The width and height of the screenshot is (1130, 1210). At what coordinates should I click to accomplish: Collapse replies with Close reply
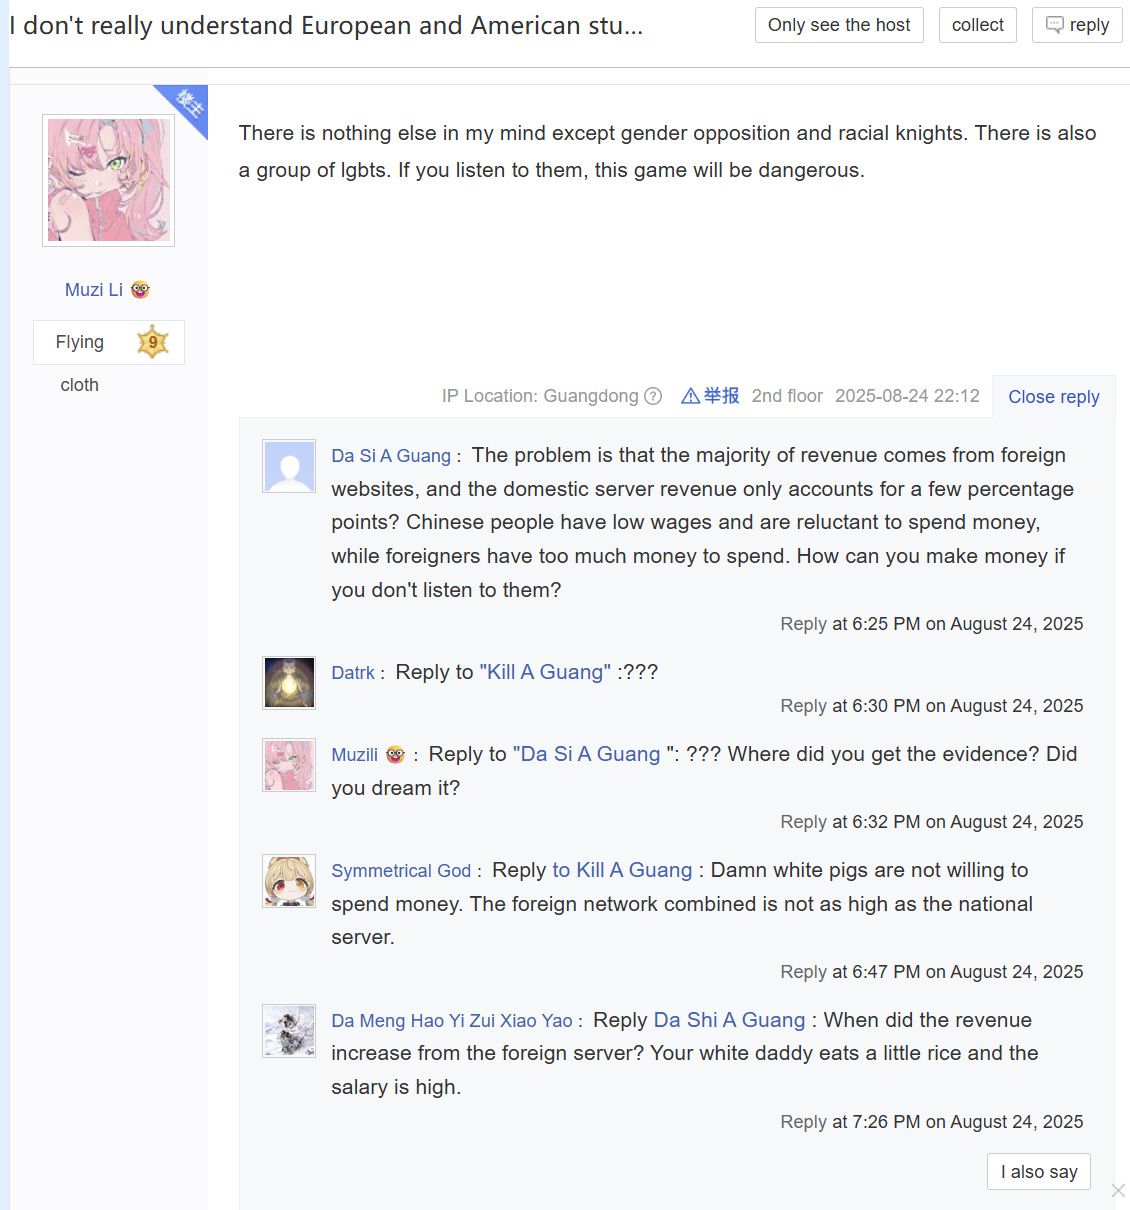coord(1054,397)
